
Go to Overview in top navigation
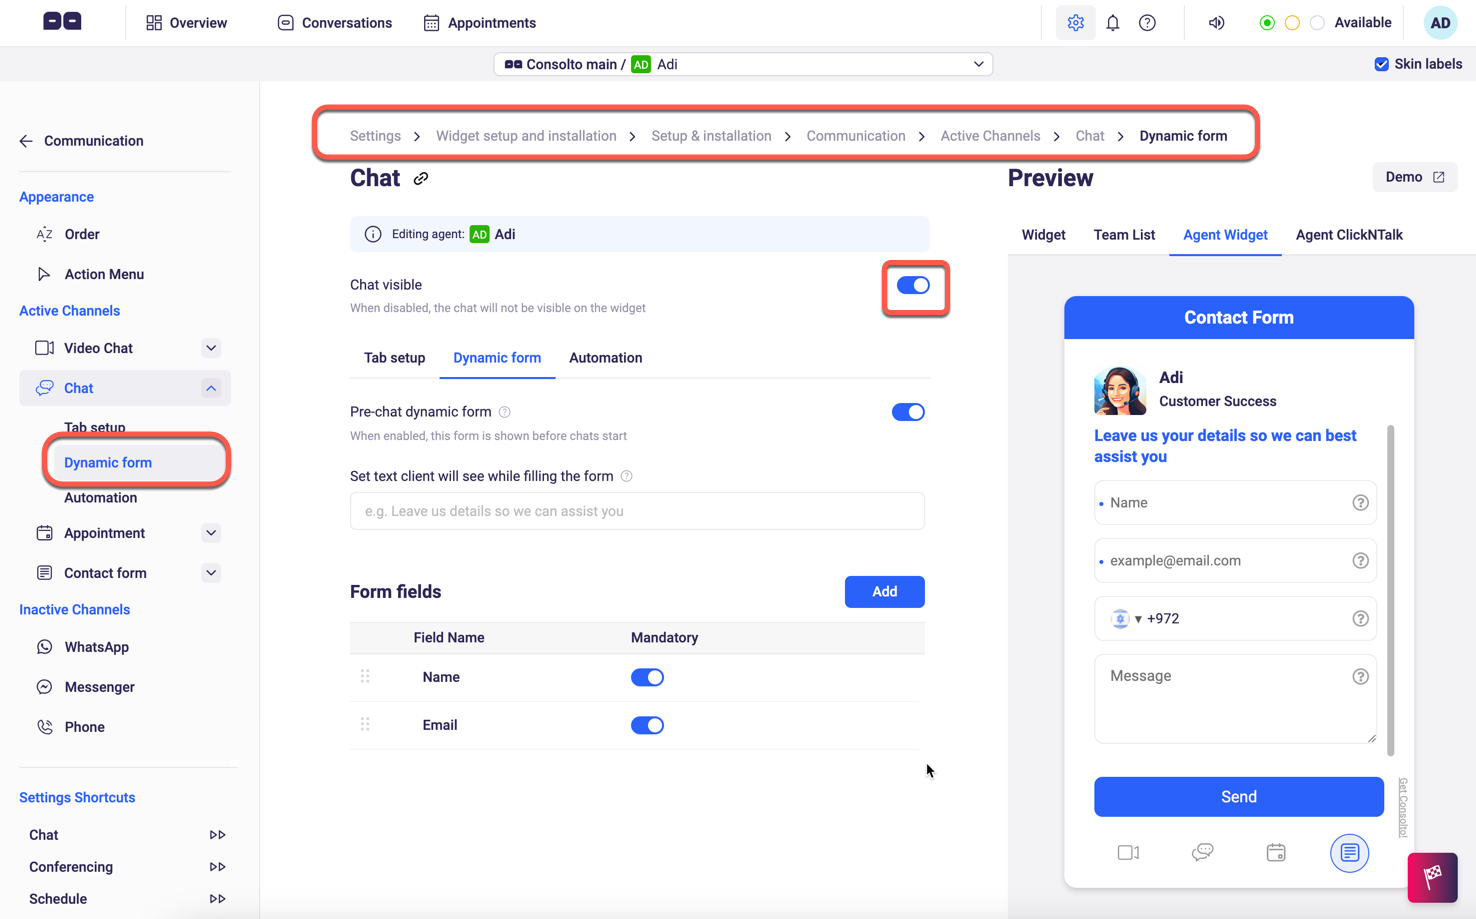(x=186, y=23)
